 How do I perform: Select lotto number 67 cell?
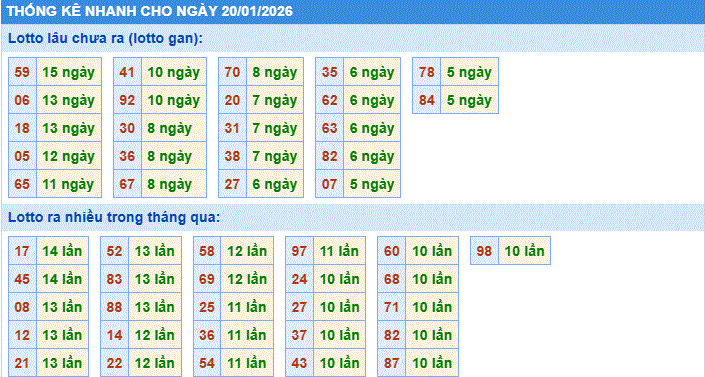click(x=127, y=184)
